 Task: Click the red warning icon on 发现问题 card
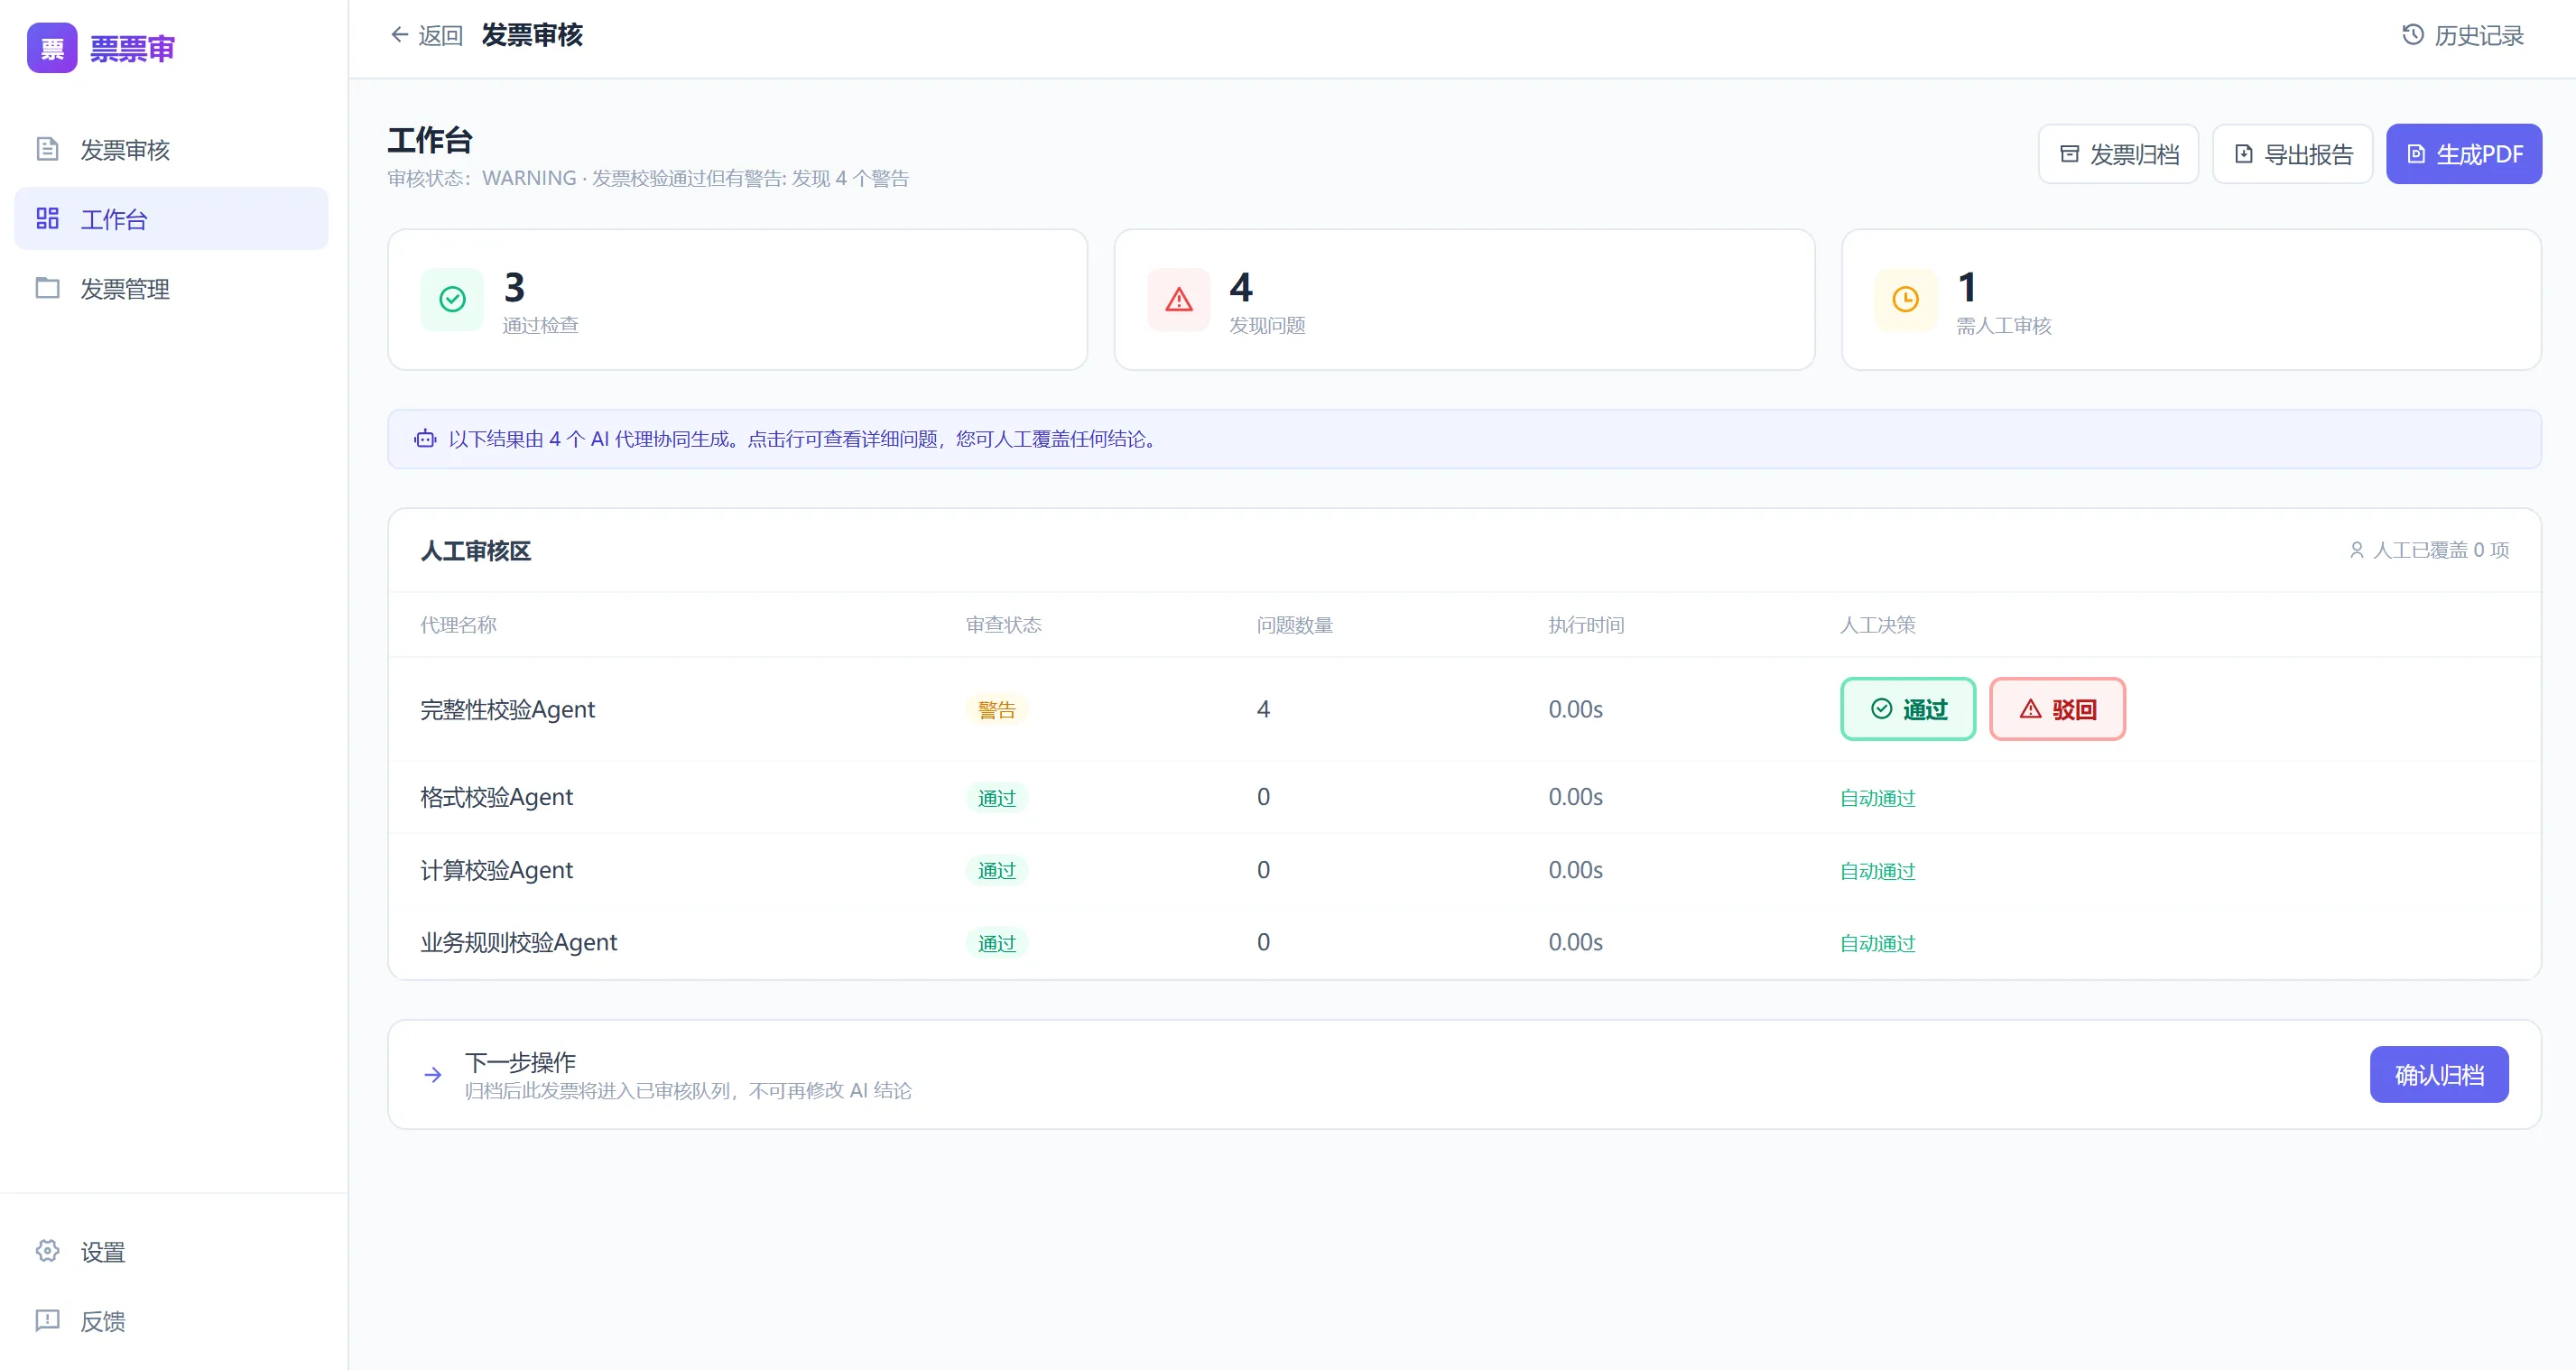1179,299
